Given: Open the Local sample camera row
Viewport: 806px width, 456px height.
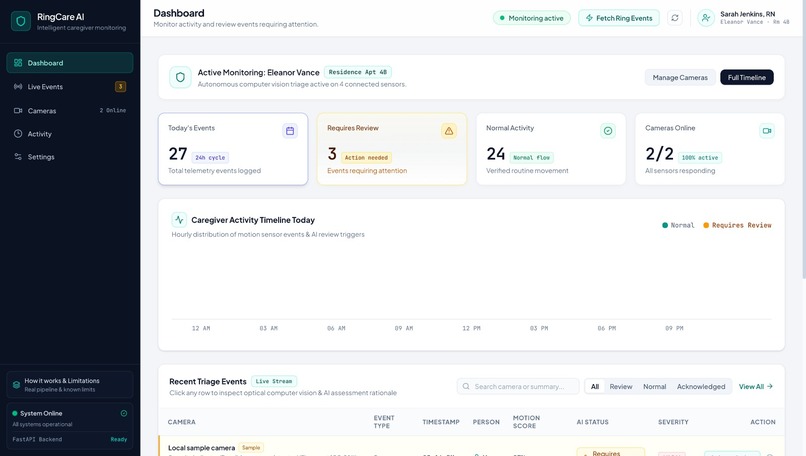Looking at the screenshot, I should [471, 446].
